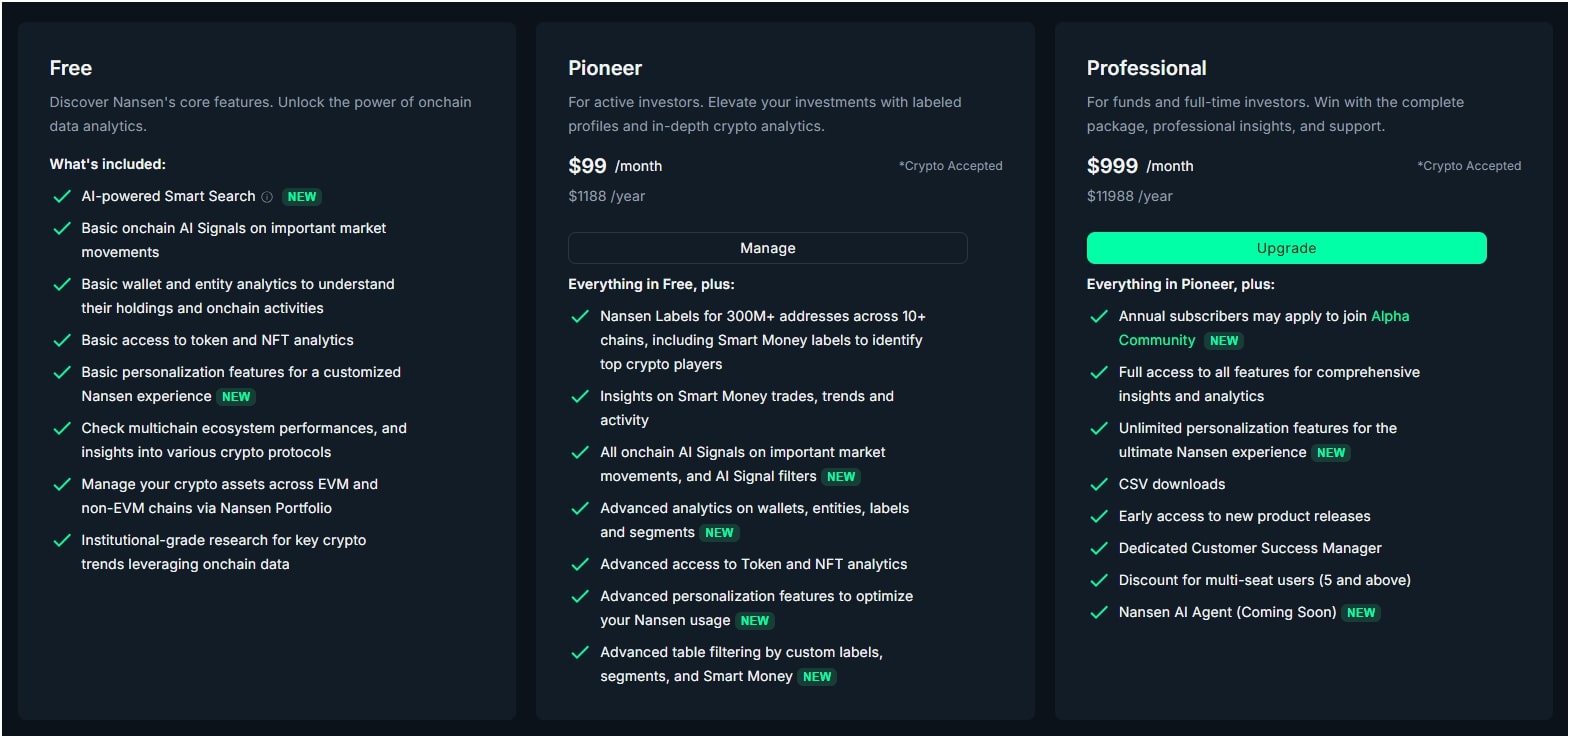The width and height of the screenshot is (1570, 738).
Task: Click the Manage button under Pioneer plan
Action: click(767, 248)
